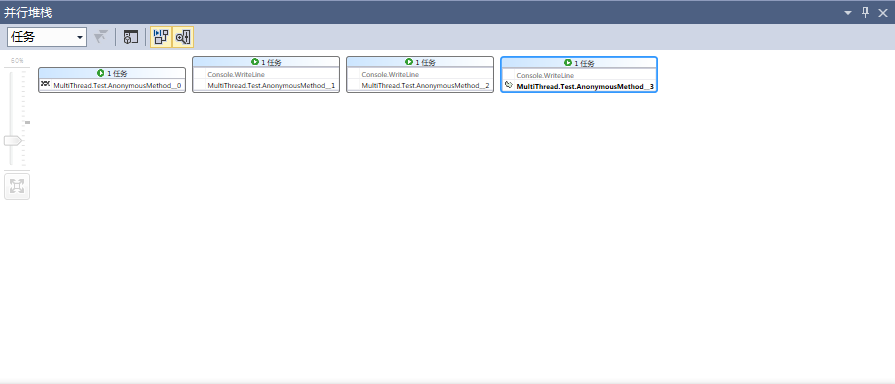The image size is (895, 384).
Task: Select MultiThread.Test.AnonymousMethod__2 frame
Action: (425, 86)
